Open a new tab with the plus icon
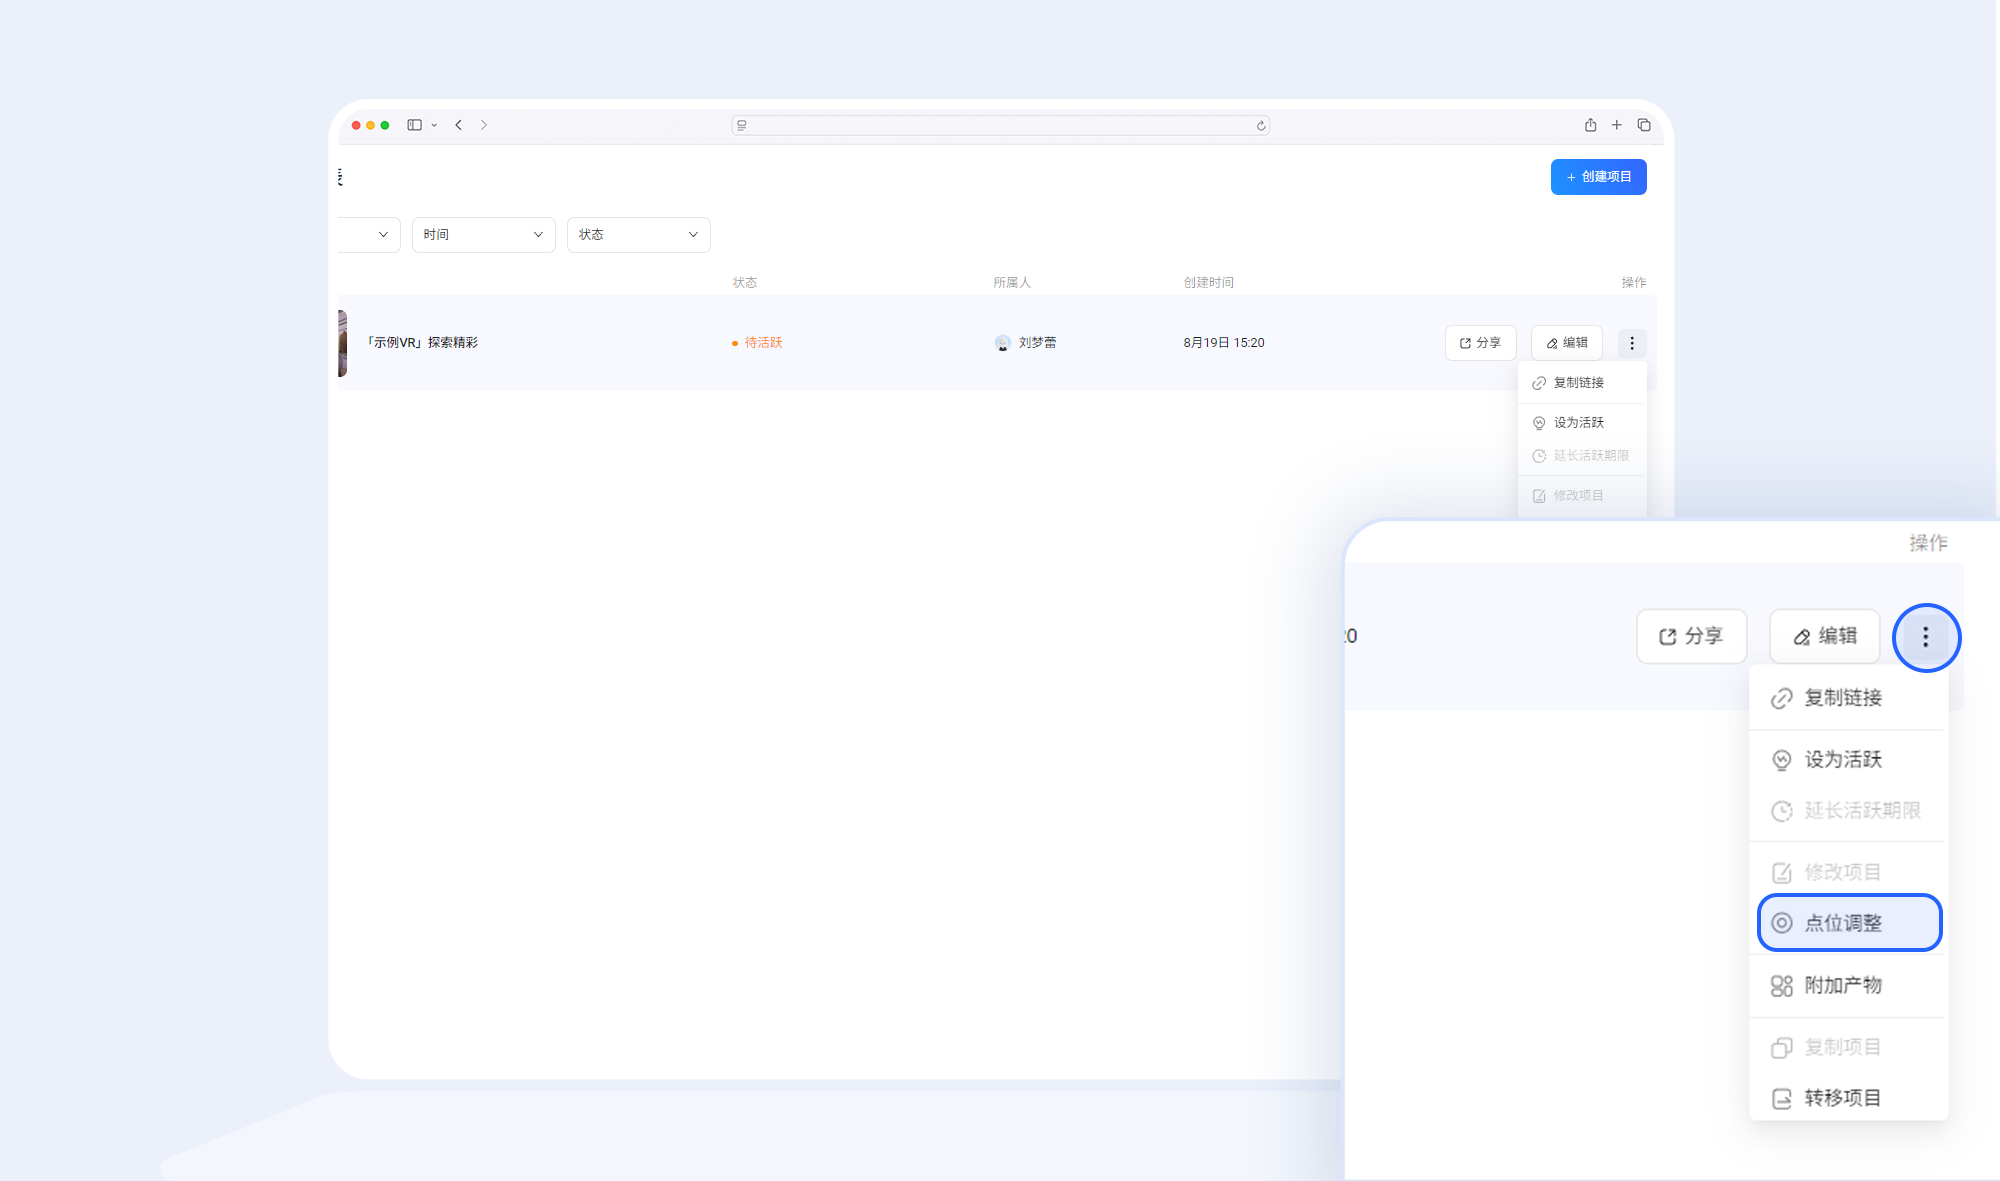The image size is (2000, 1181). (x=1616, y=125)
